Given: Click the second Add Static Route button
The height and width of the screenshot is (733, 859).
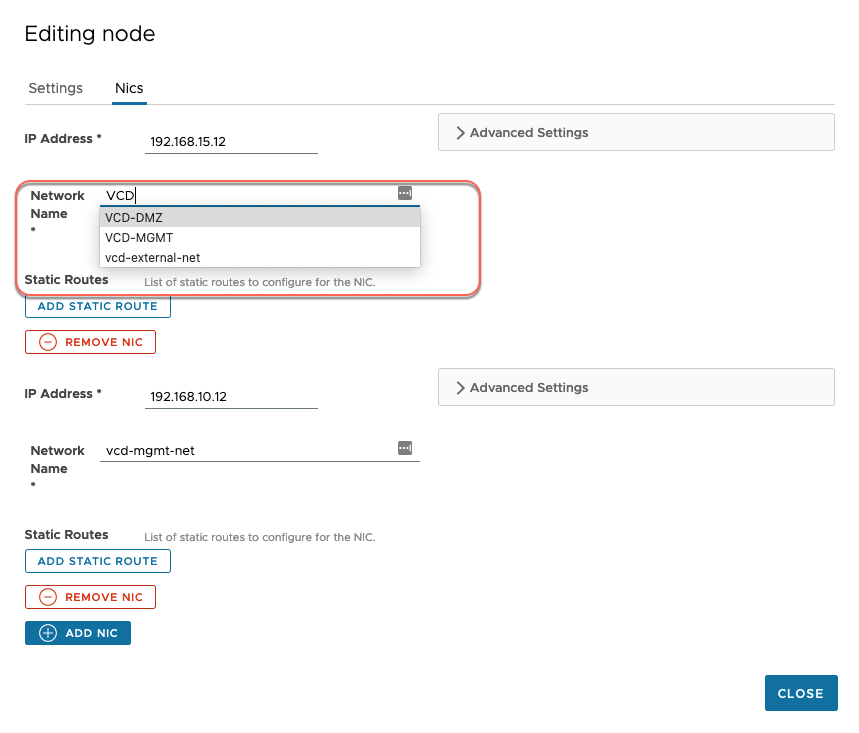Looking at the screenshot, I should click(98, 561).
